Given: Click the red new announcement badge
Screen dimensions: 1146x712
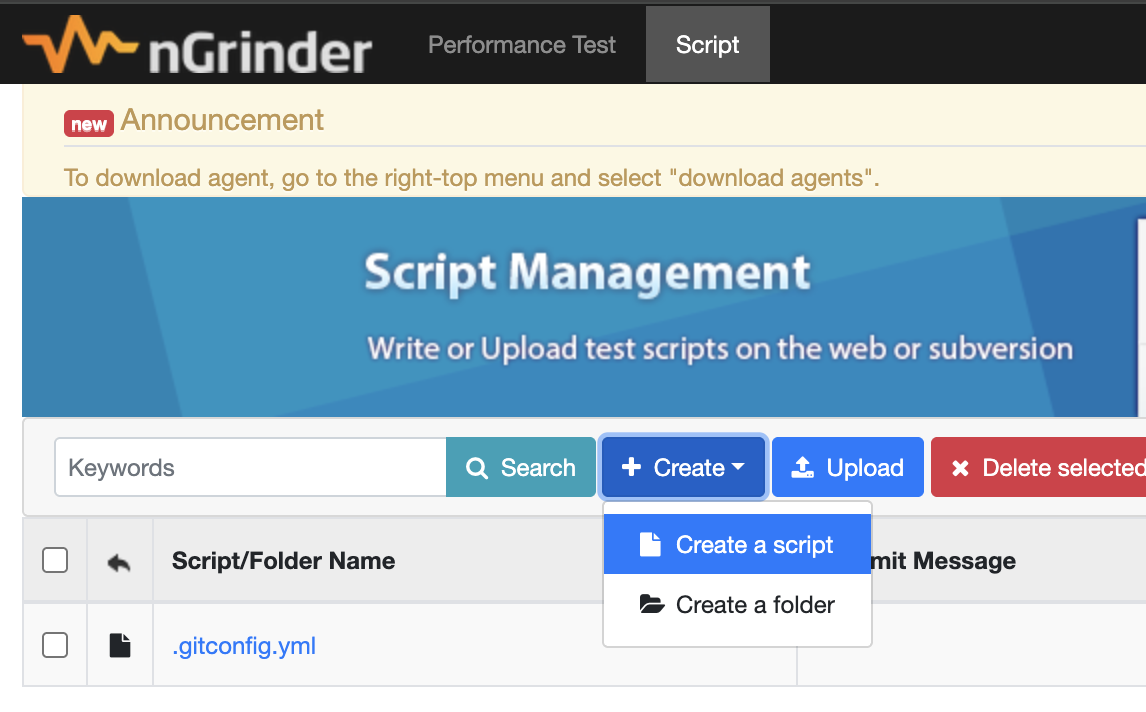Looking at the screenshot, I should pyautogui.click(x=88, y=124).
